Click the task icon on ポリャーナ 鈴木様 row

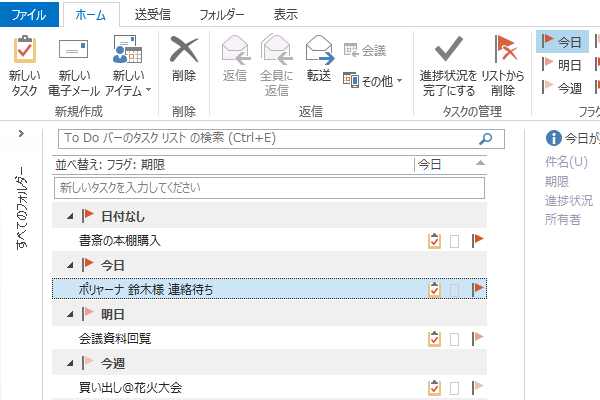(434, 289)
